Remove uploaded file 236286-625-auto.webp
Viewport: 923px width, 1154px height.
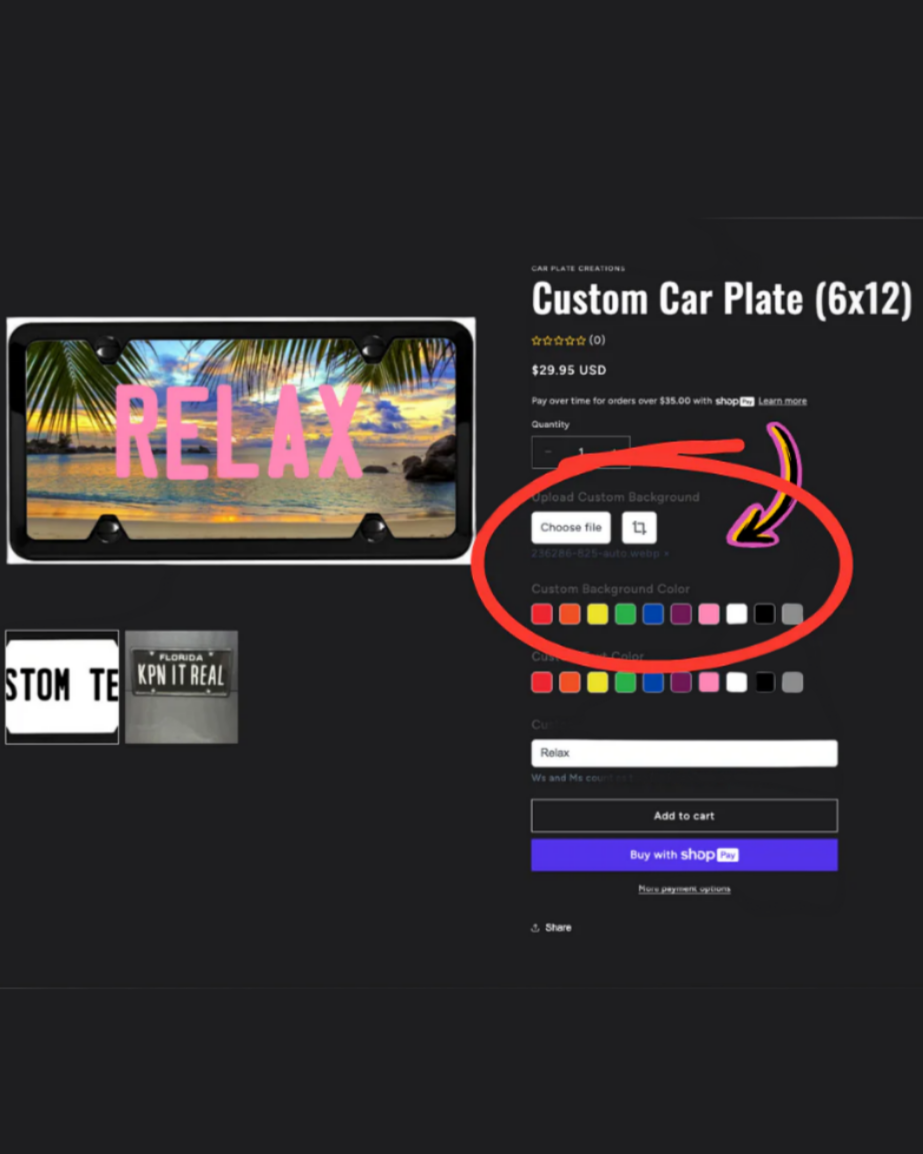point(667,553)
